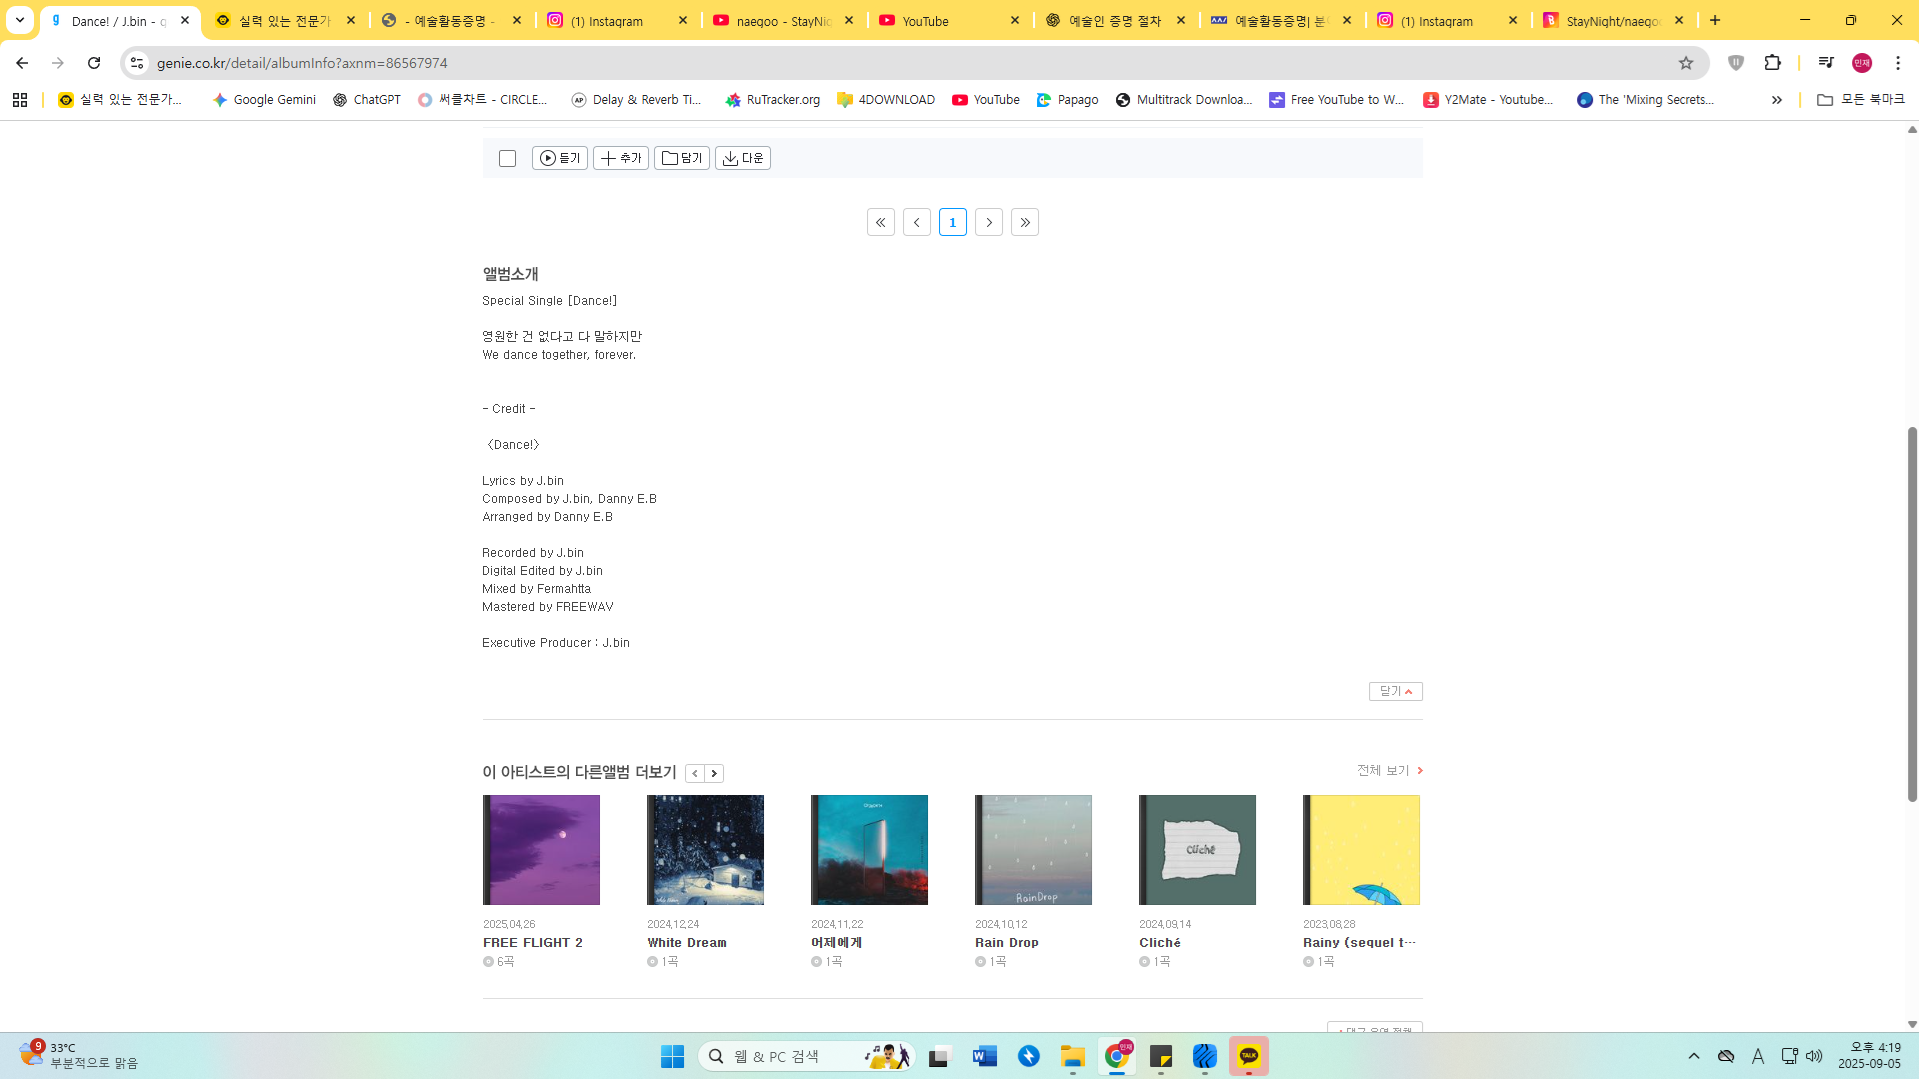Open the 전체 보기 view-all link
Screen dimensions: 1919x1079
coord(1389,770)
